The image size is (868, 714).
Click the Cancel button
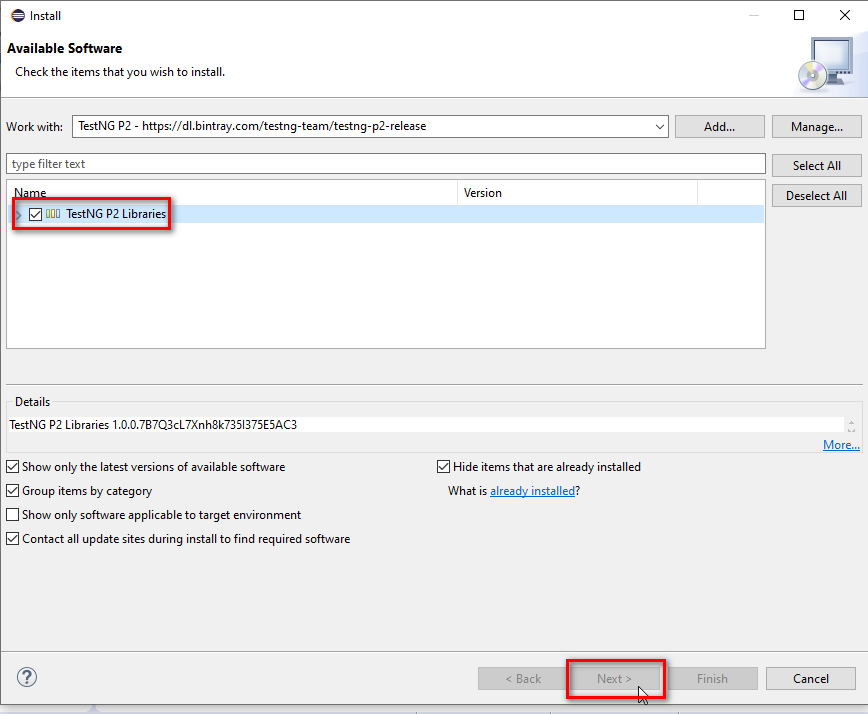810,679
